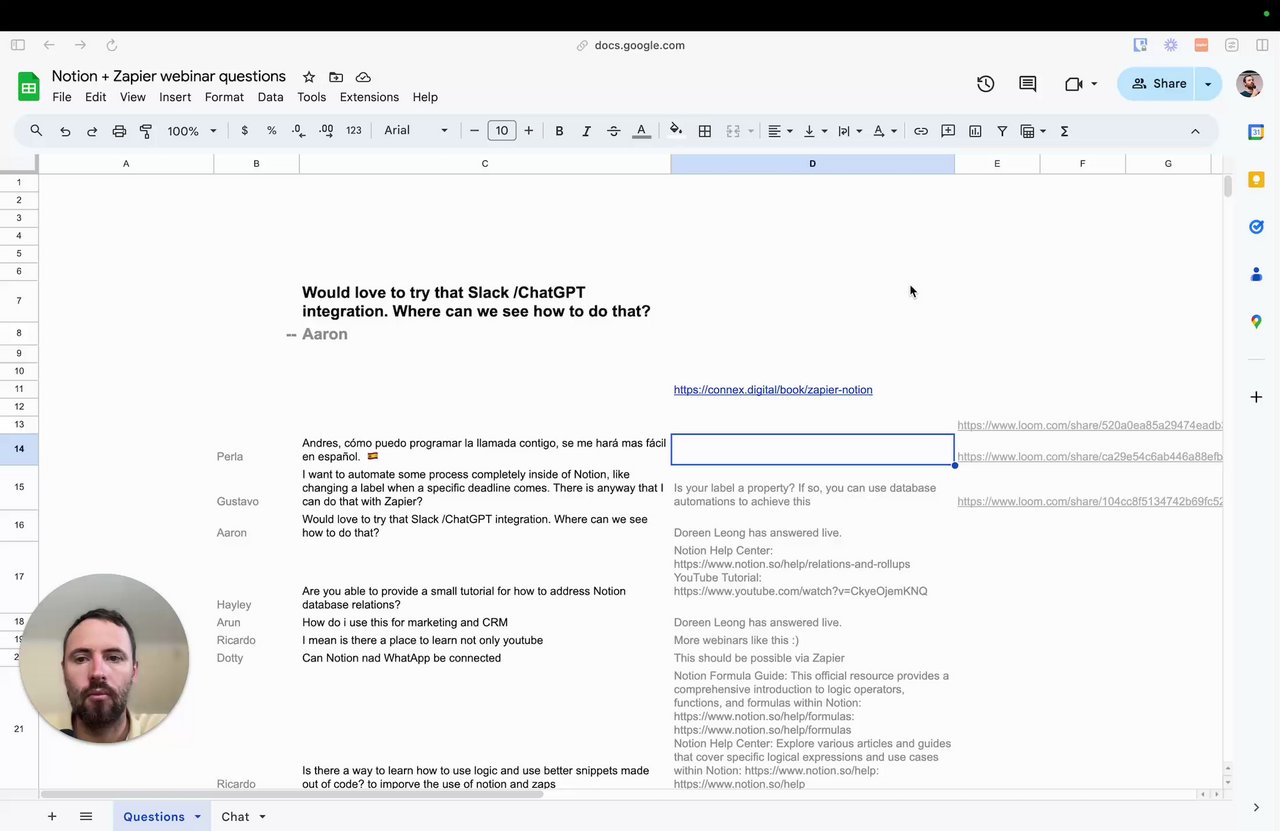The height and width of the screenshot is (831, 1280).
Task: Click the browser reload button
Action: [x=112, y=45]
